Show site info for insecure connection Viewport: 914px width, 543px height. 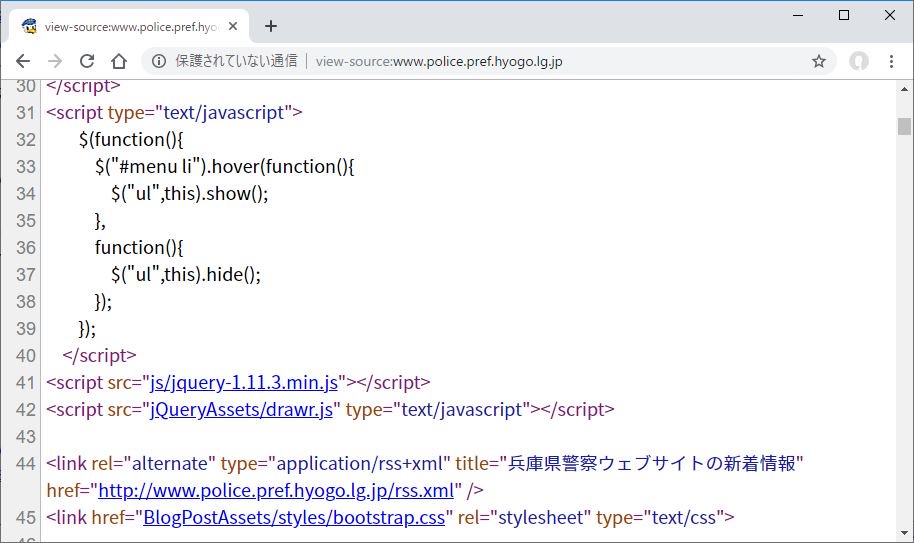(159, 61)
